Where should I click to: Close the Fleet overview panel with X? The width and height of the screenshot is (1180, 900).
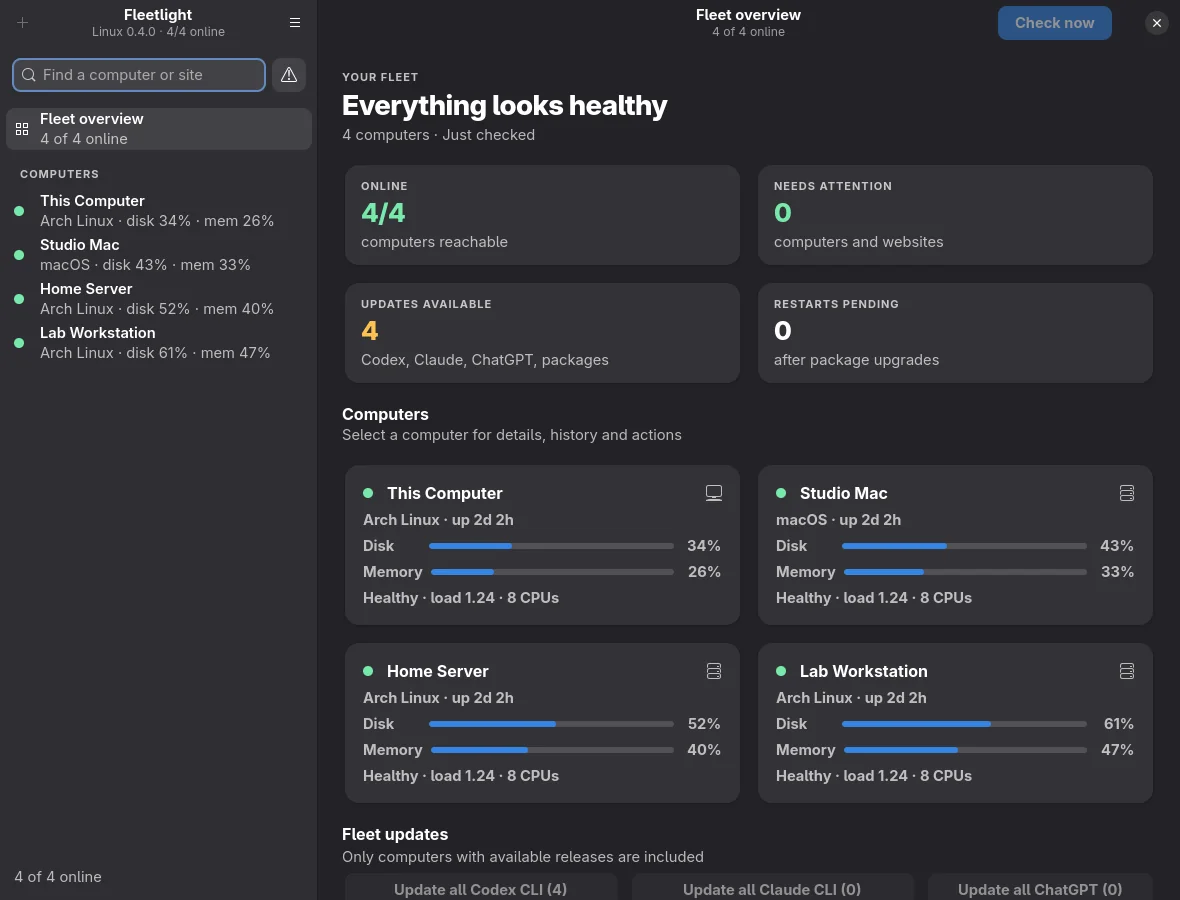click(x=1157, y=23)
